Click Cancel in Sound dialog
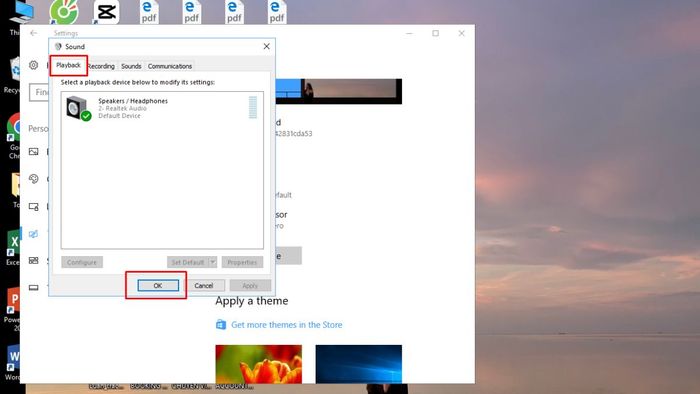This screenshot has height=394, width=700. point(204,286)
